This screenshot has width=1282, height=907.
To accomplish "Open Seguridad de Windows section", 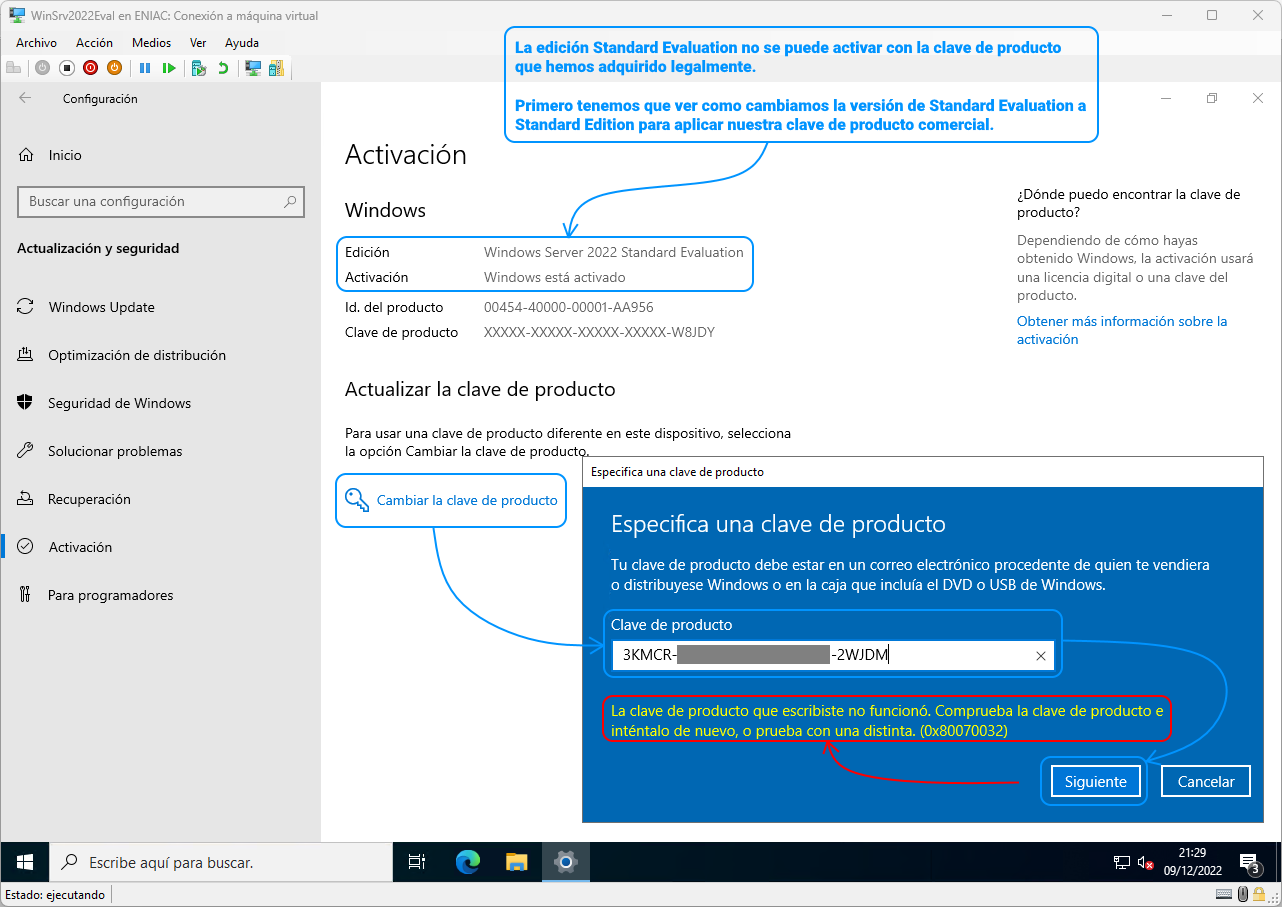I will [x=160, y=403].
